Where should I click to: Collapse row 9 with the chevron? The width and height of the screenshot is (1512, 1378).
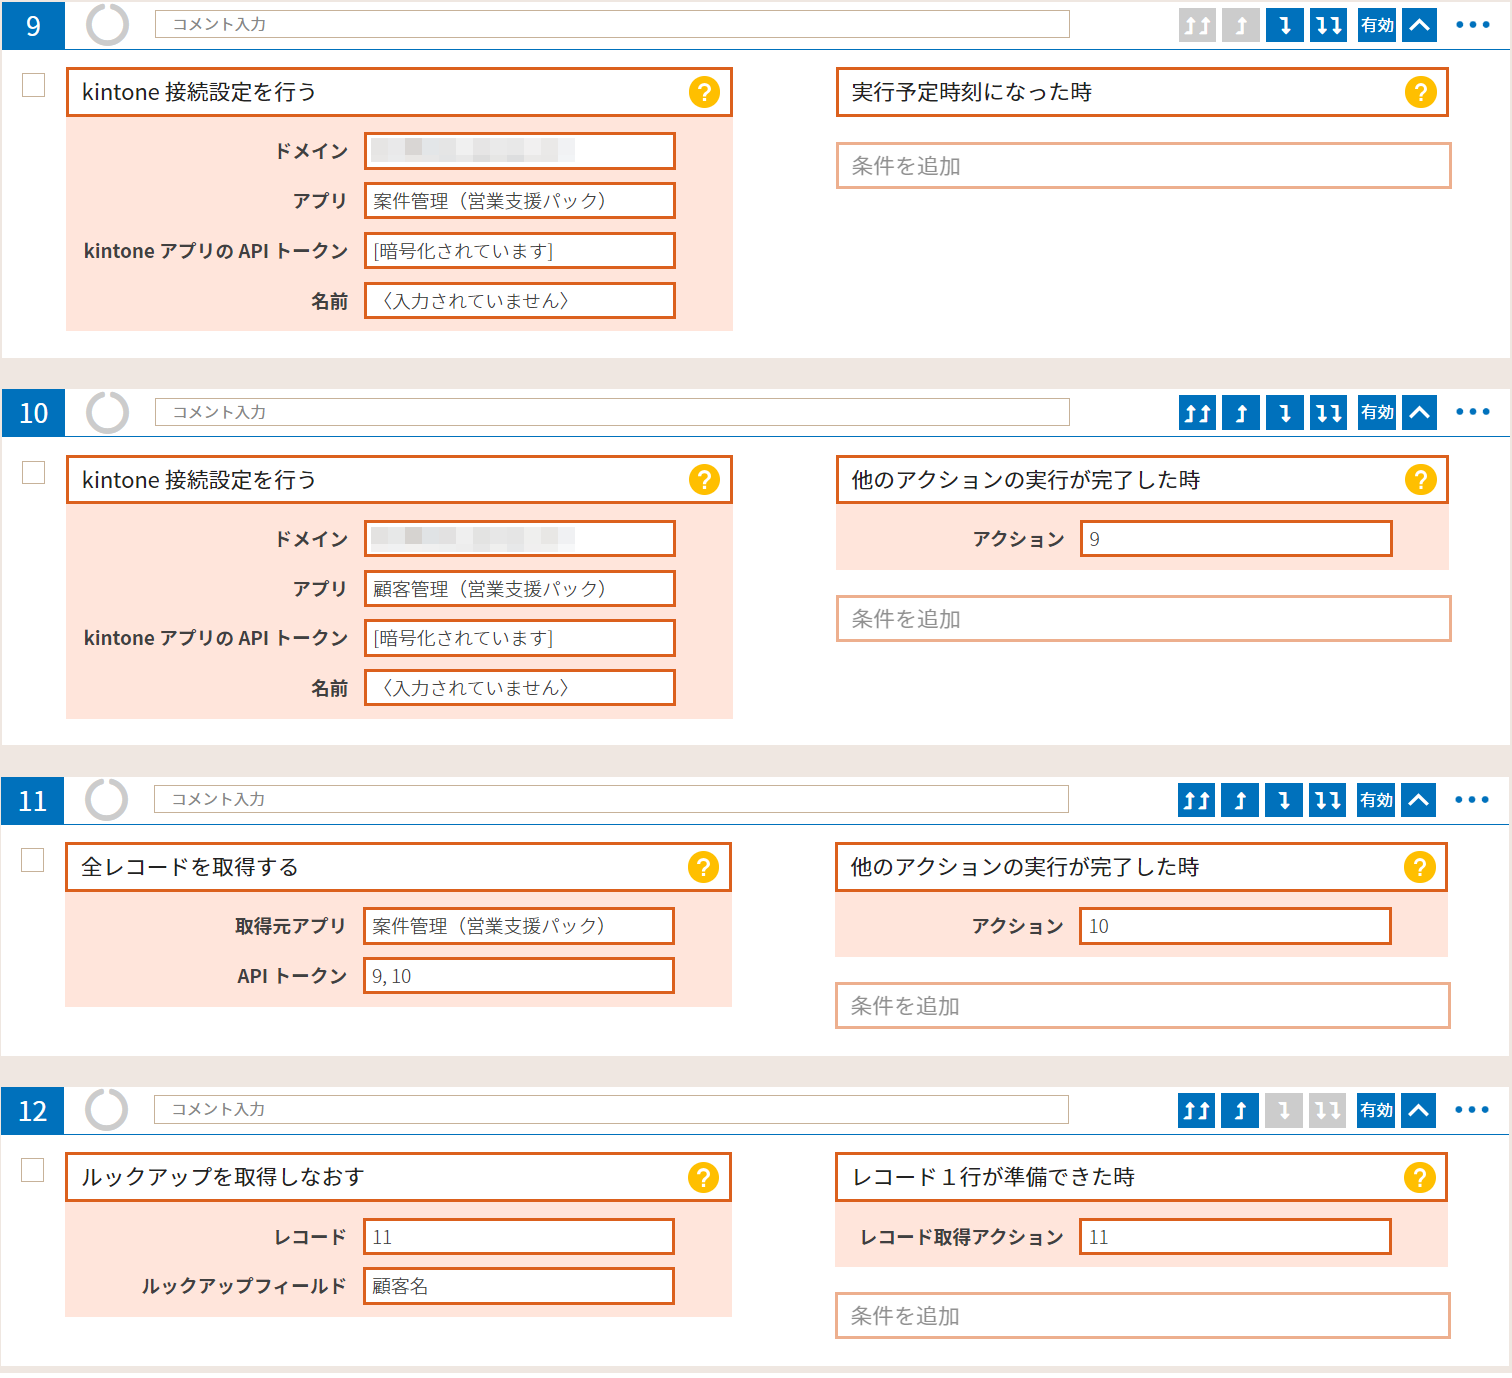1420,25
